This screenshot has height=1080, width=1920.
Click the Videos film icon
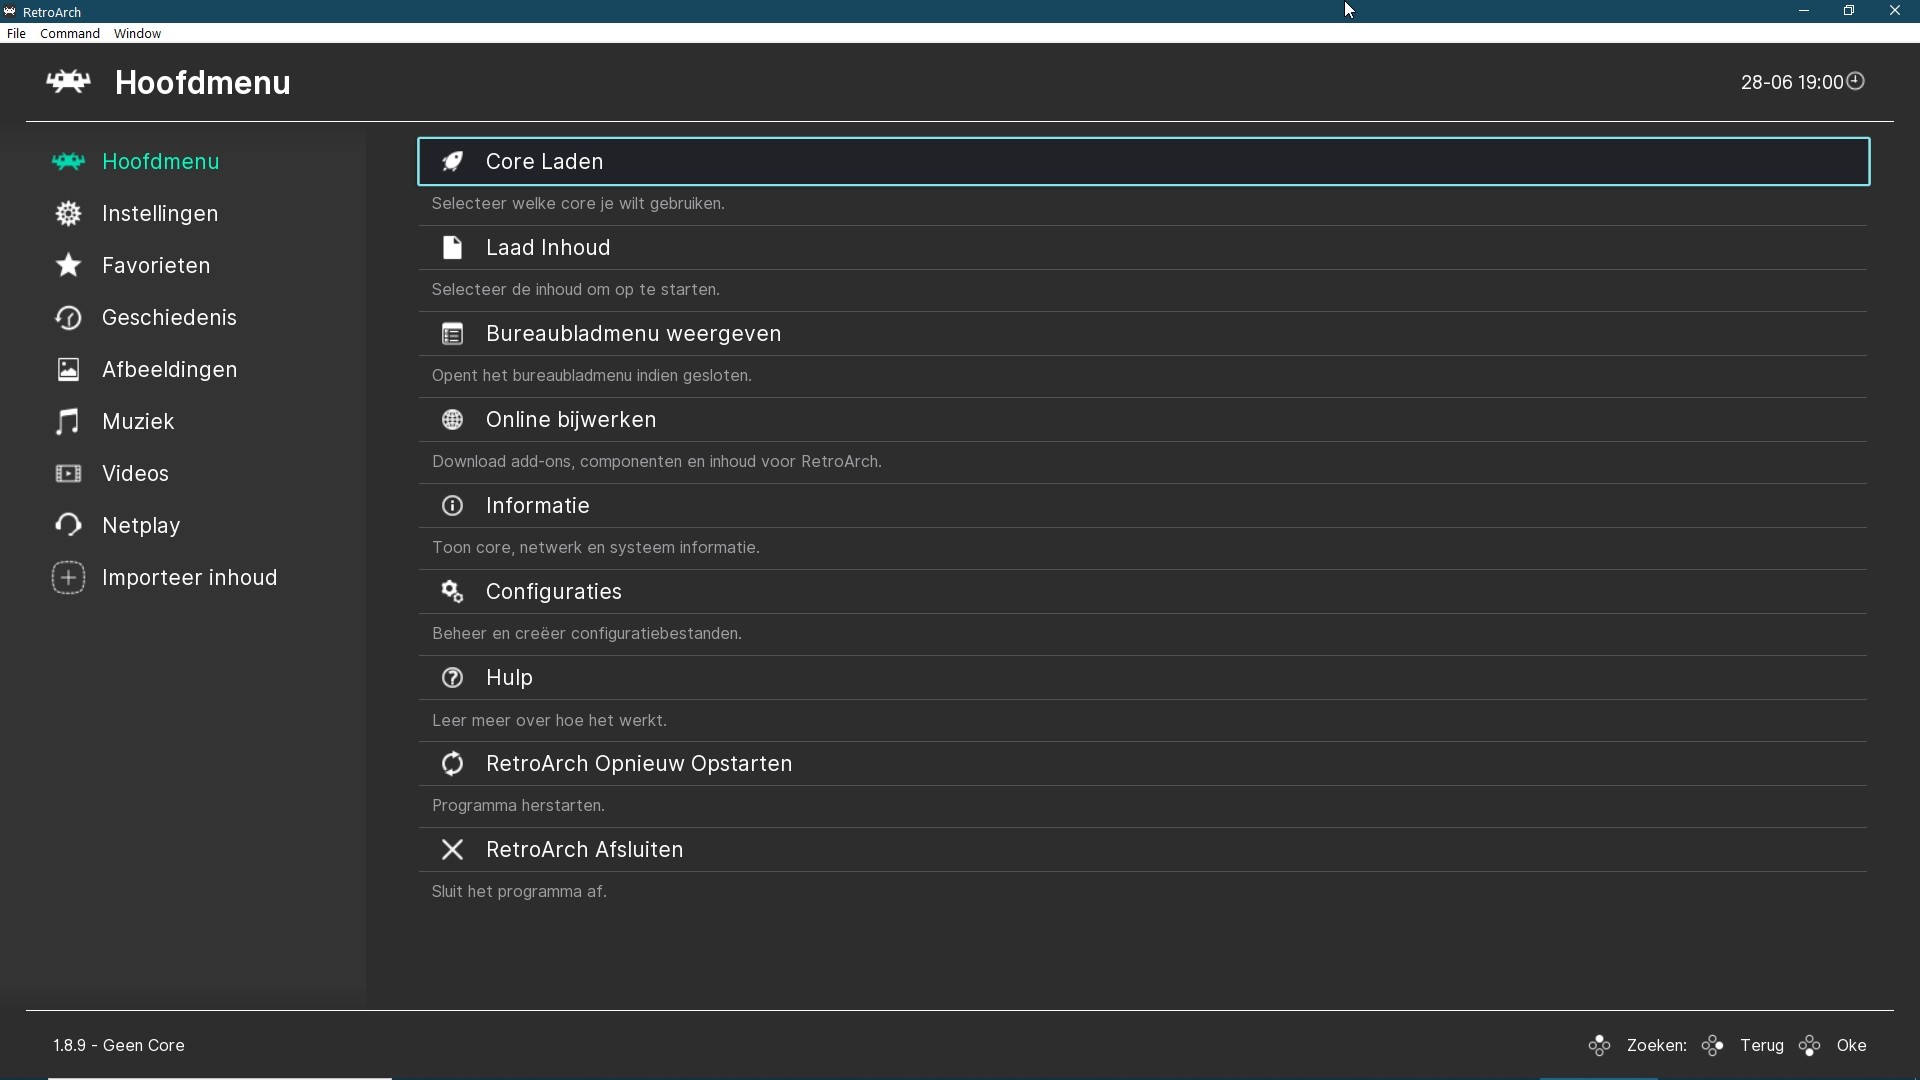(68, 474)
